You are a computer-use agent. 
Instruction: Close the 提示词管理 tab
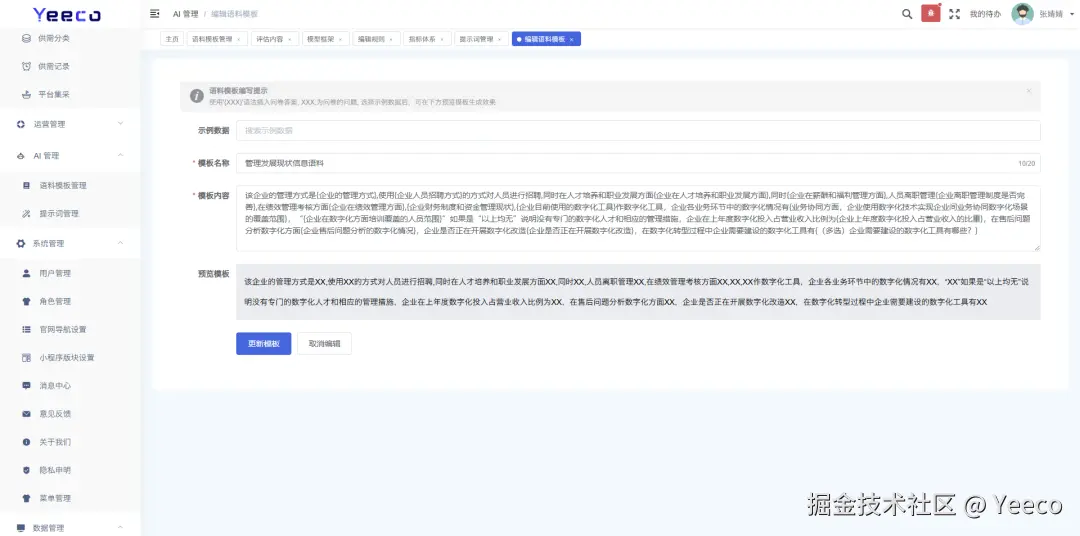coord(499,40)
